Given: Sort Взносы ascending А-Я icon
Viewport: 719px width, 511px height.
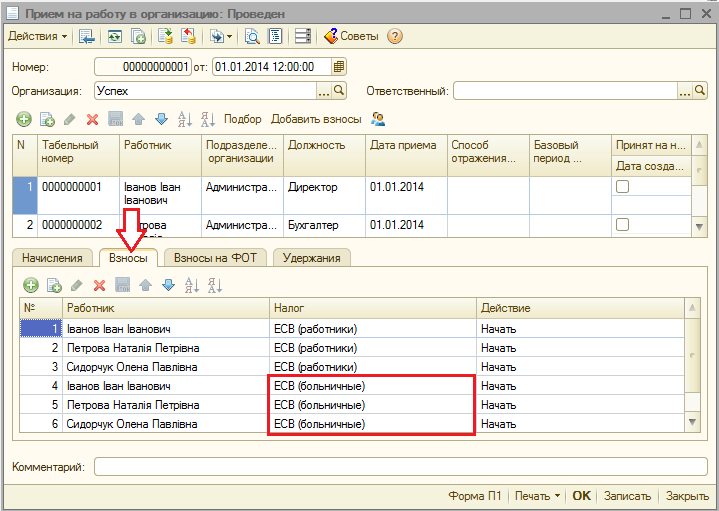Looking at the screenshot, I should (x=192, y=285).
